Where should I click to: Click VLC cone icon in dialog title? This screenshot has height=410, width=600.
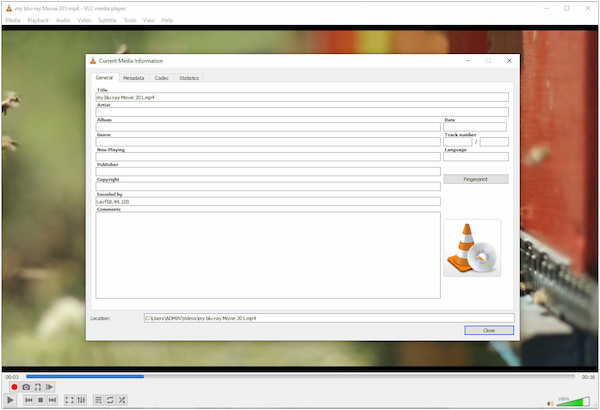(x=93, y=60)
